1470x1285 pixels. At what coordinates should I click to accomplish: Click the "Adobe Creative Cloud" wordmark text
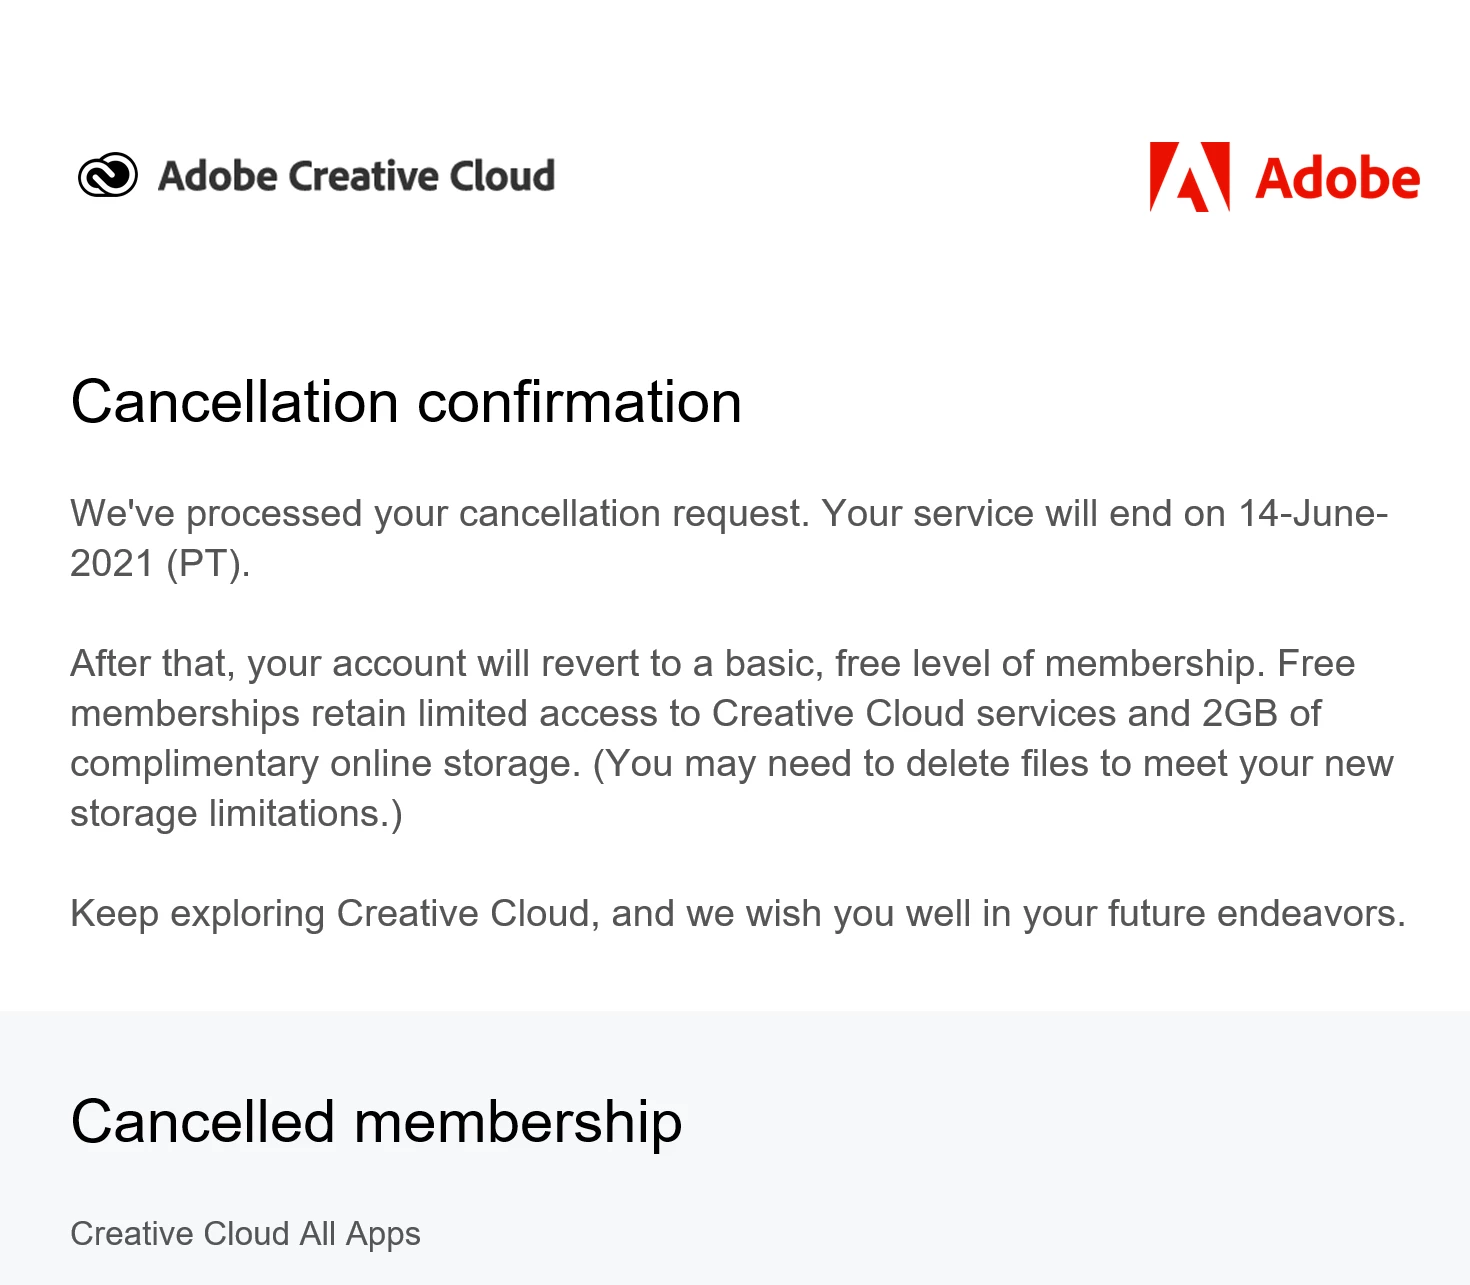click(x=356, y=176)
